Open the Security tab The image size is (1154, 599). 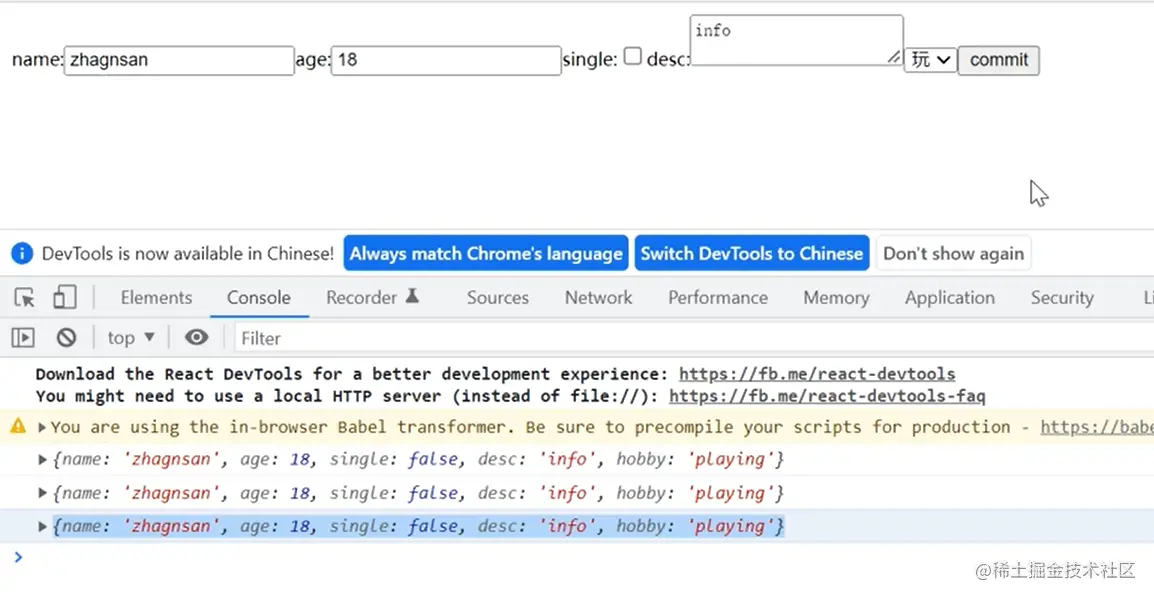click(x=1062, y=297)
